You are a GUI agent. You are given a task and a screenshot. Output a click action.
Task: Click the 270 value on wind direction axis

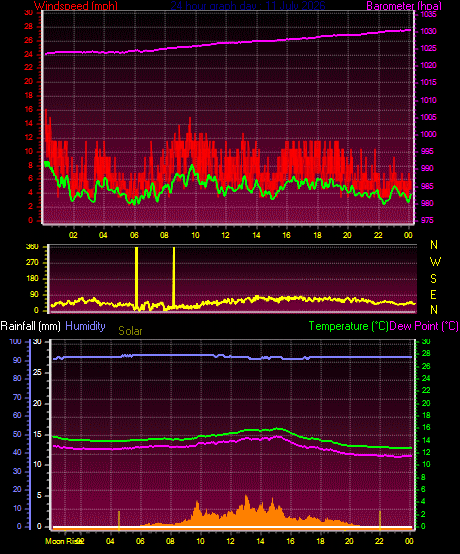click(x=32, y=263)
